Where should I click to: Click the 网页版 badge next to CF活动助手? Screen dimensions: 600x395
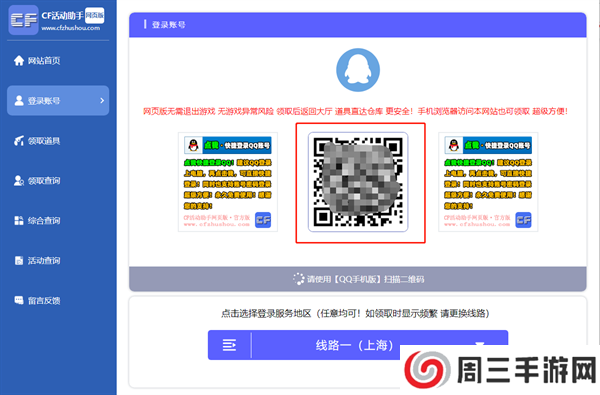tap(94, 15)
